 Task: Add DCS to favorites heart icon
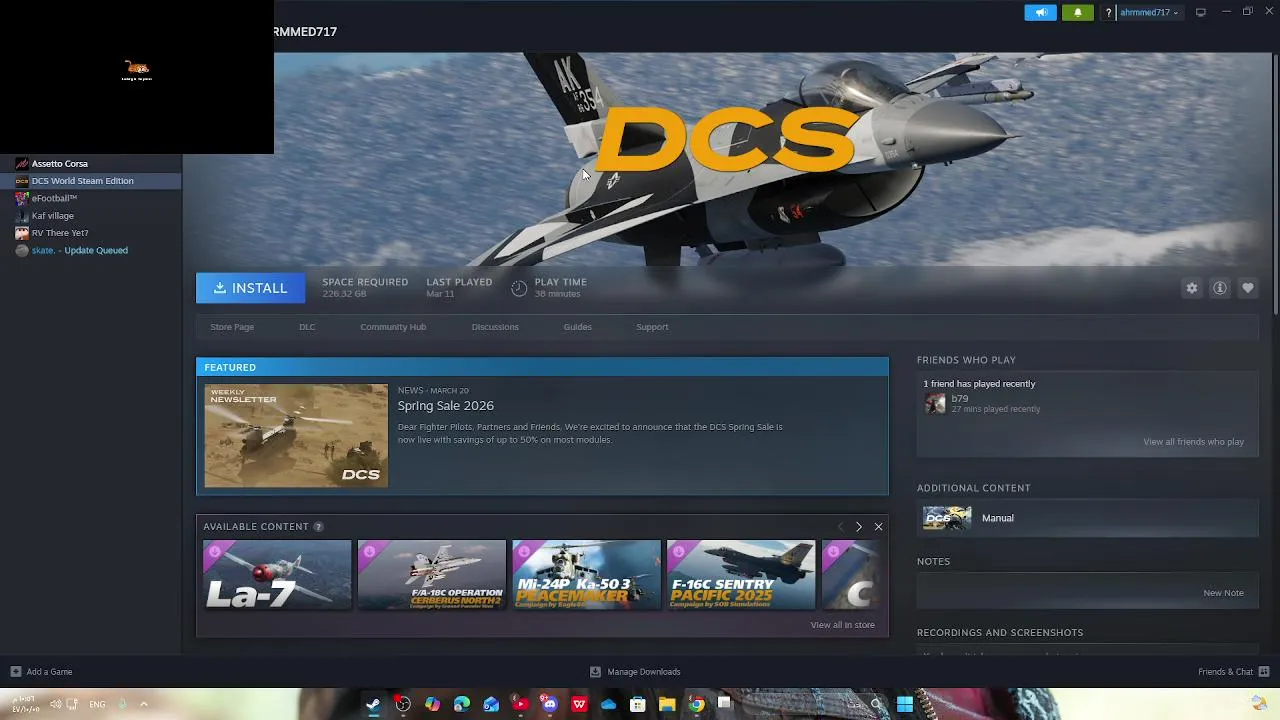pyautogui.click(x=1248, y=288)
